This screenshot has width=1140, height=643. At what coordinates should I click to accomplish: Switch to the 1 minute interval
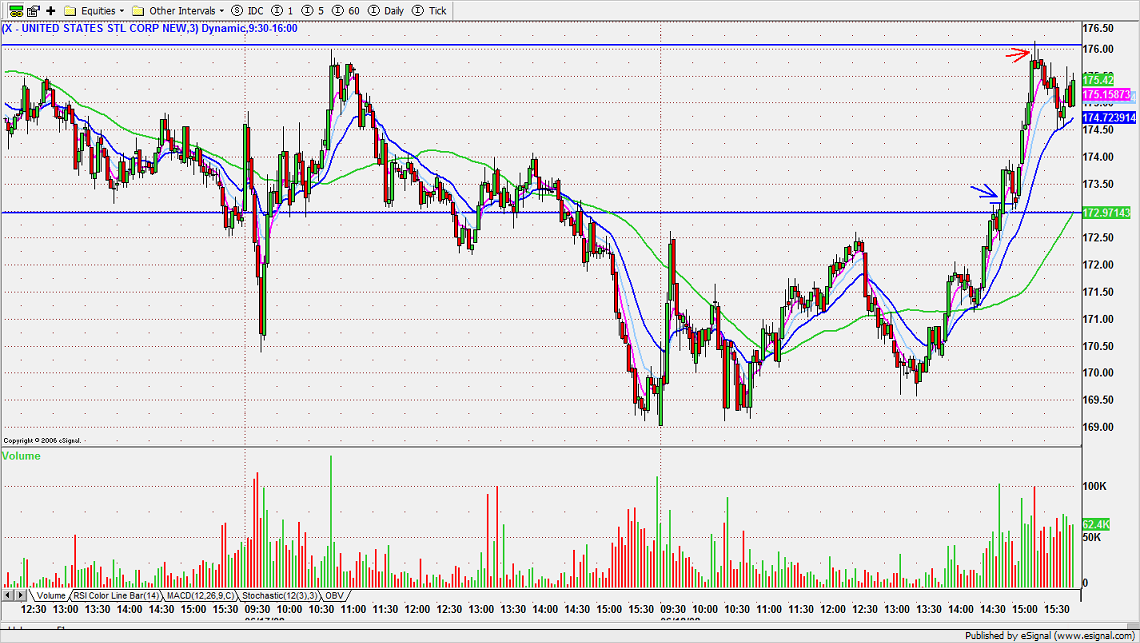282,11
